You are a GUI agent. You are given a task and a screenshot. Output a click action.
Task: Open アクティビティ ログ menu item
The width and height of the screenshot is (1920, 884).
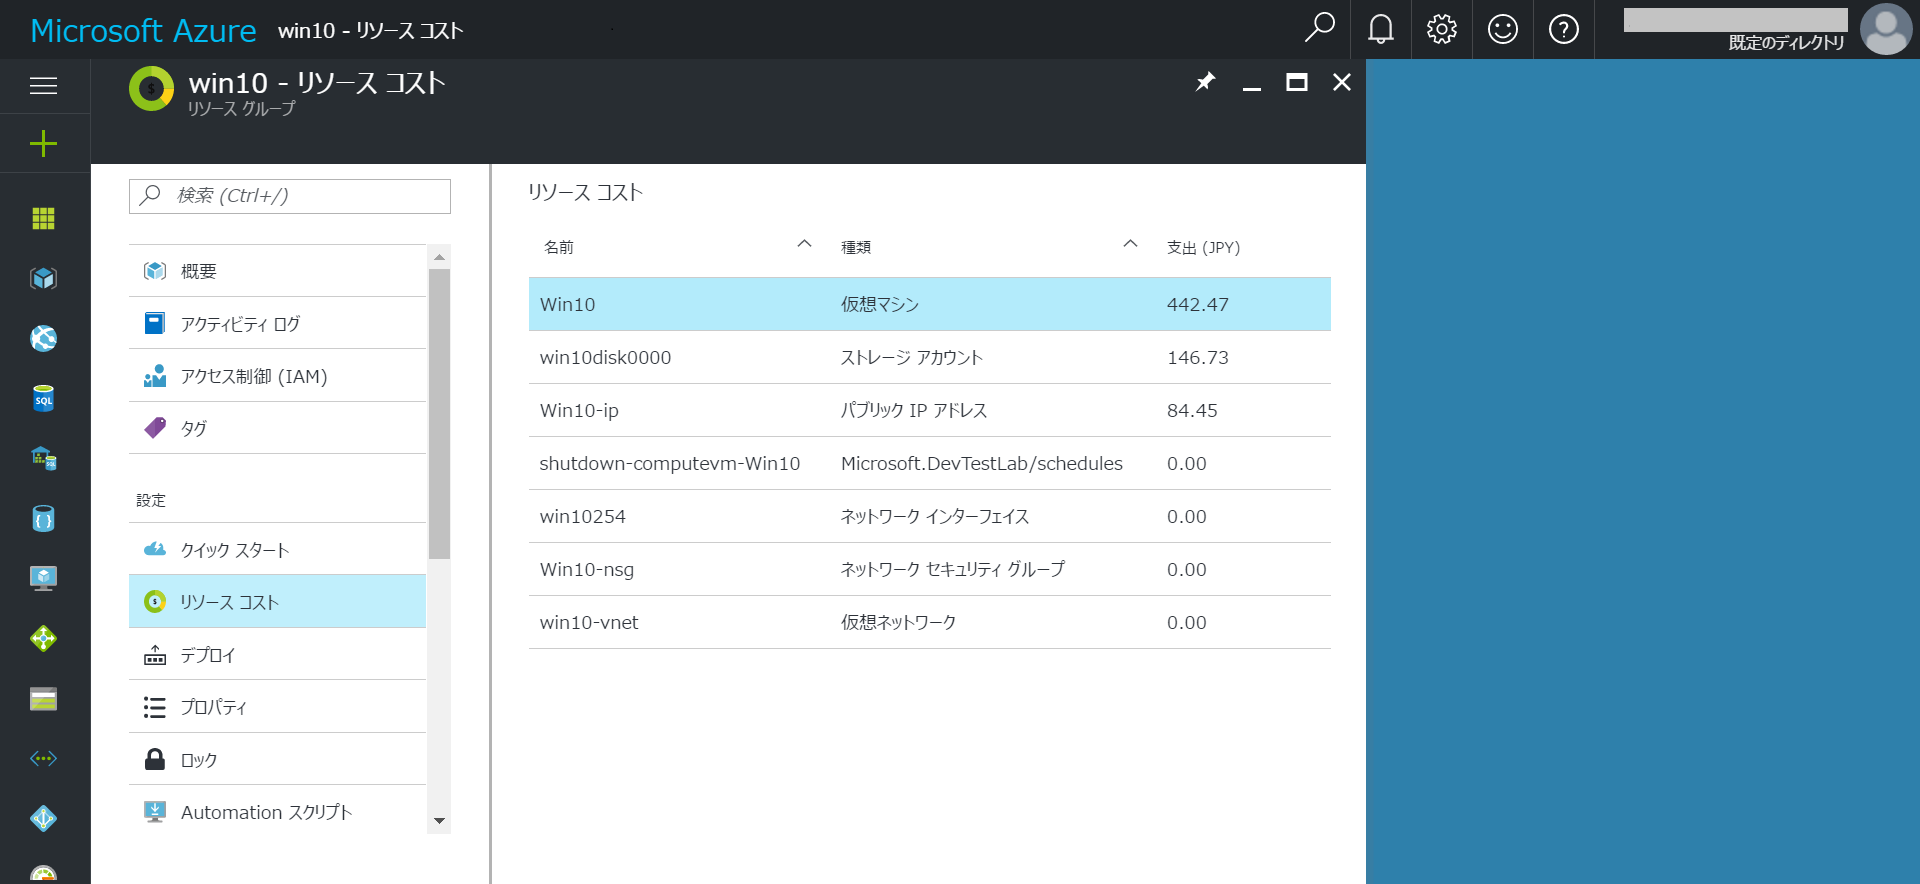click(x=277, y=323)
